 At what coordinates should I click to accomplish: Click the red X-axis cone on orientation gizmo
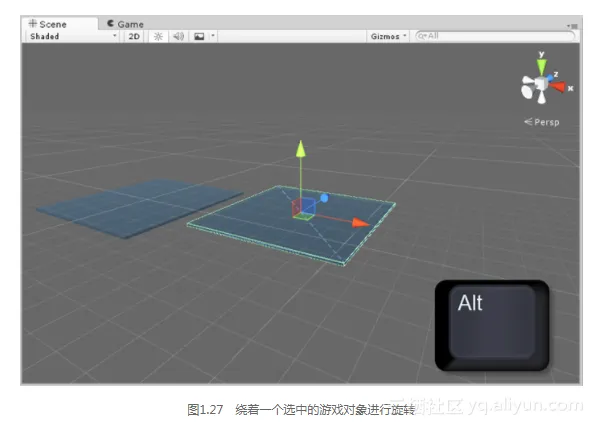tap(557, 87)
